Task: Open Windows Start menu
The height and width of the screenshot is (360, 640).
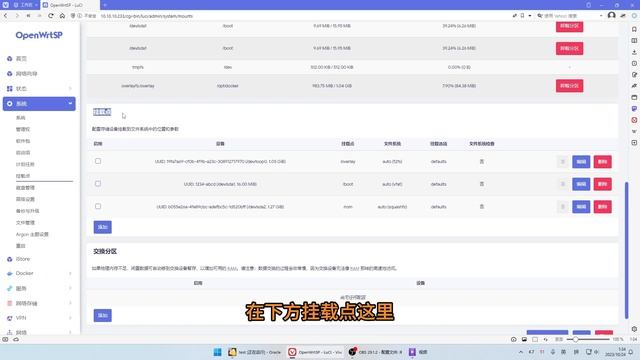Action: 217,352
